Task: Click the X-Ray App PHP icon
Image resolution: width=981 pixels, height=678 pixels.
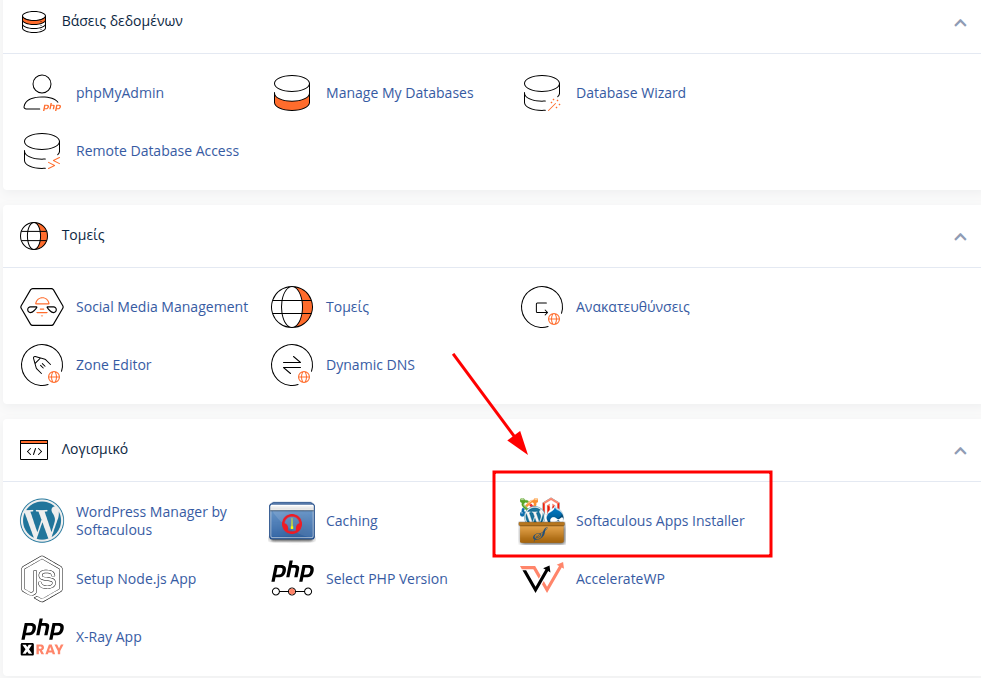Action: point(42,637)
